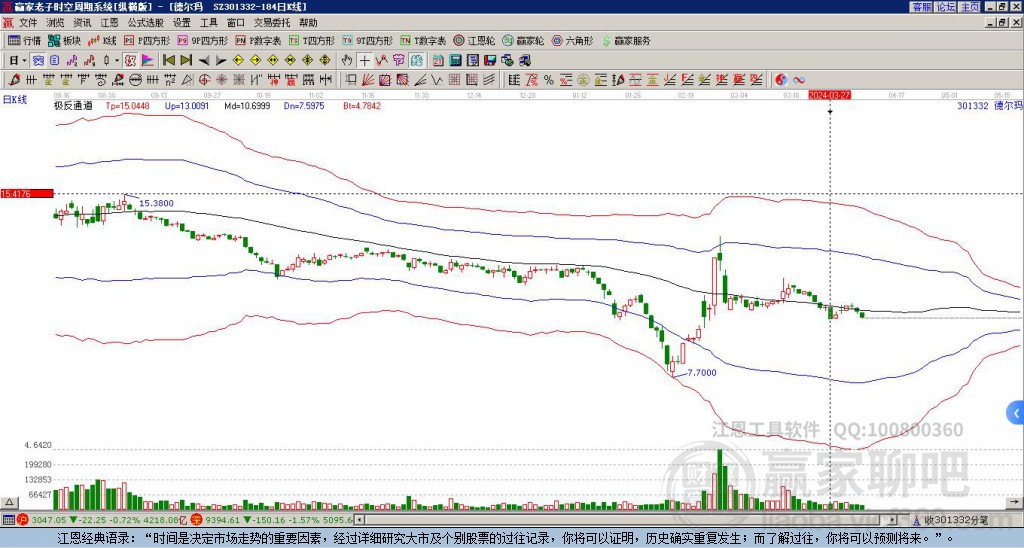
Task: Click the save floppy disk icon
Action: pos(490,61)
